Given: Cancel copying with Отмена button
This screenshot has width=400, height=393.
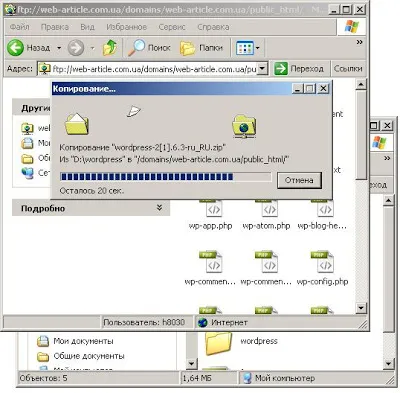Looking at the screenshot, I should click(299, 180).
